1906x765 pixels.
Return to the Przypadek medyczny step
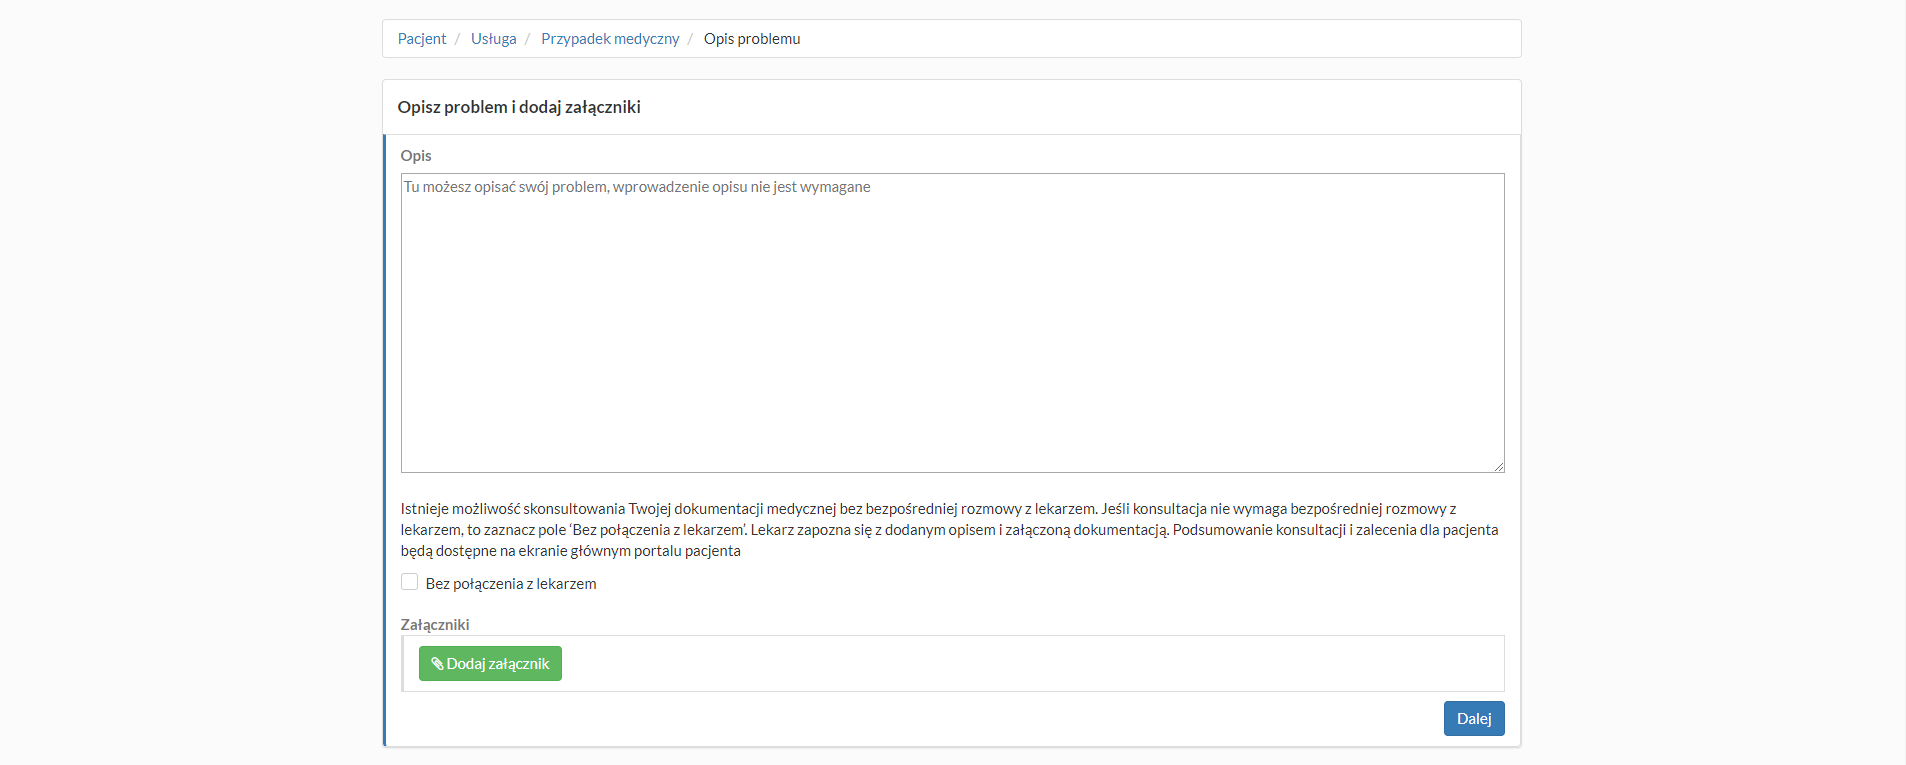[x=610, y=39]
